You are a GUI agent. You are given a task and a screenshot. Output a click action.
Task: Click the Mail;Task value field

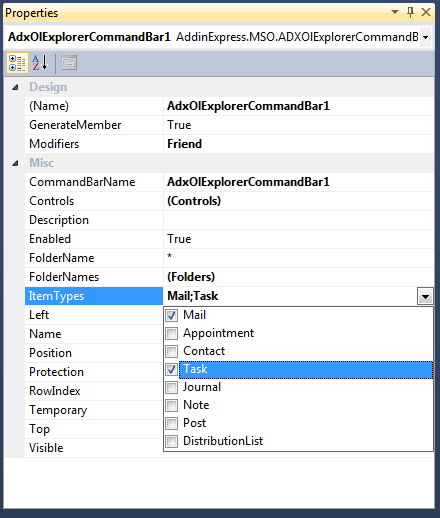click(x=290, y=296)
